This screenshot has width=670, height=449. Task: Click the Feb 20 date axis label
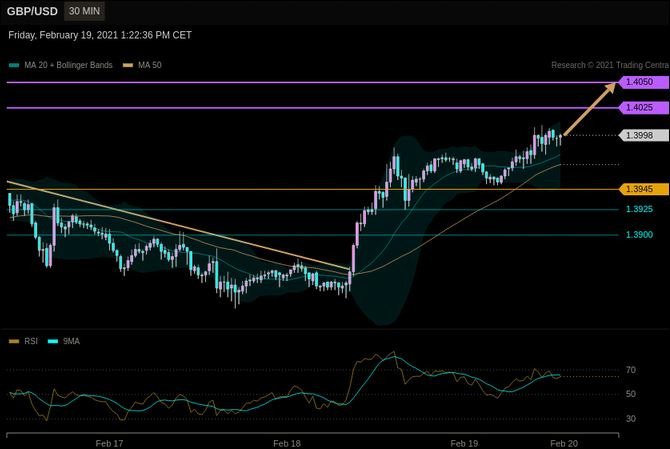tap(564, 443)
